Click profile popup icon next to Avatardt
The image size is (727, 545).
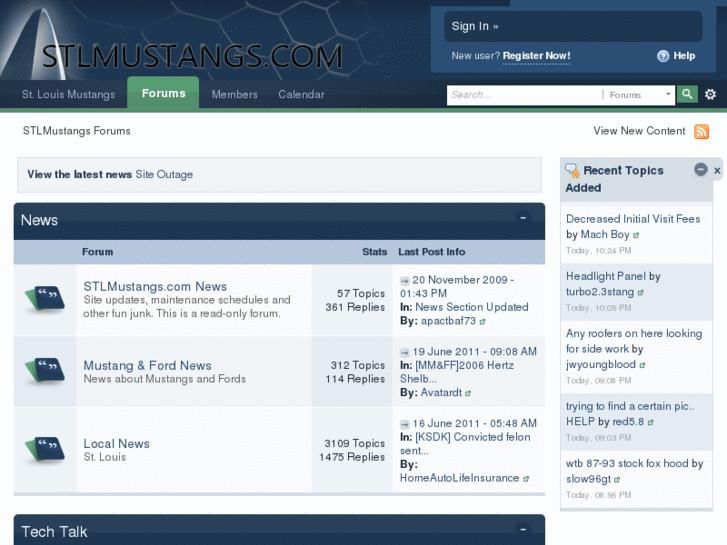point(468,394)
